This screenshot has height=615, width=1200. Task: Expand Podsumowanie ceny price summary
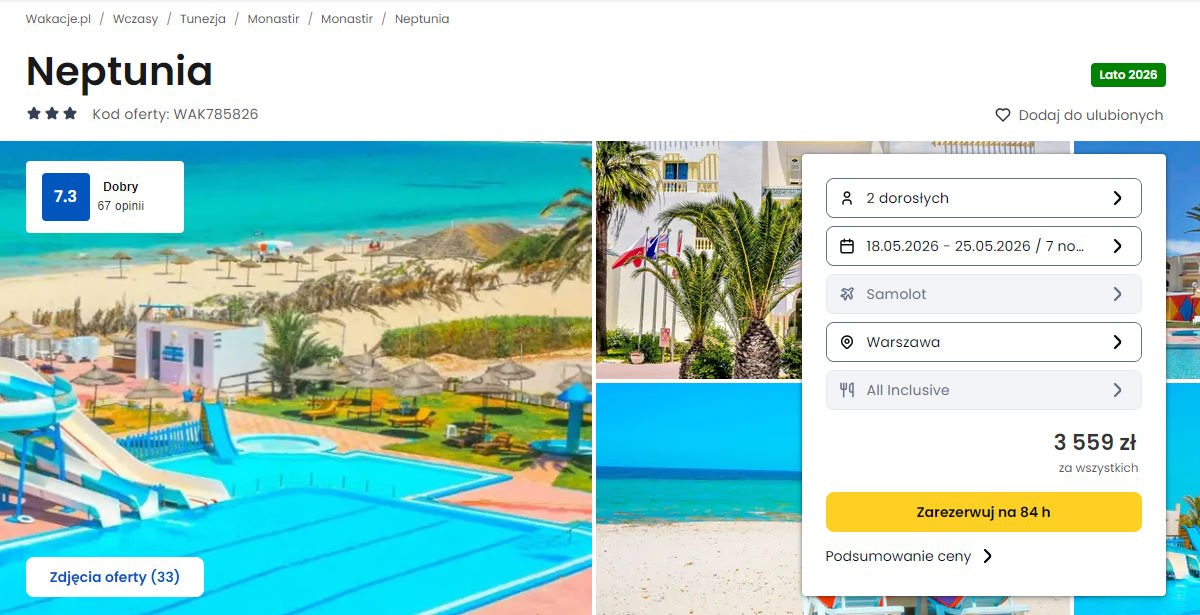[909, 556]
